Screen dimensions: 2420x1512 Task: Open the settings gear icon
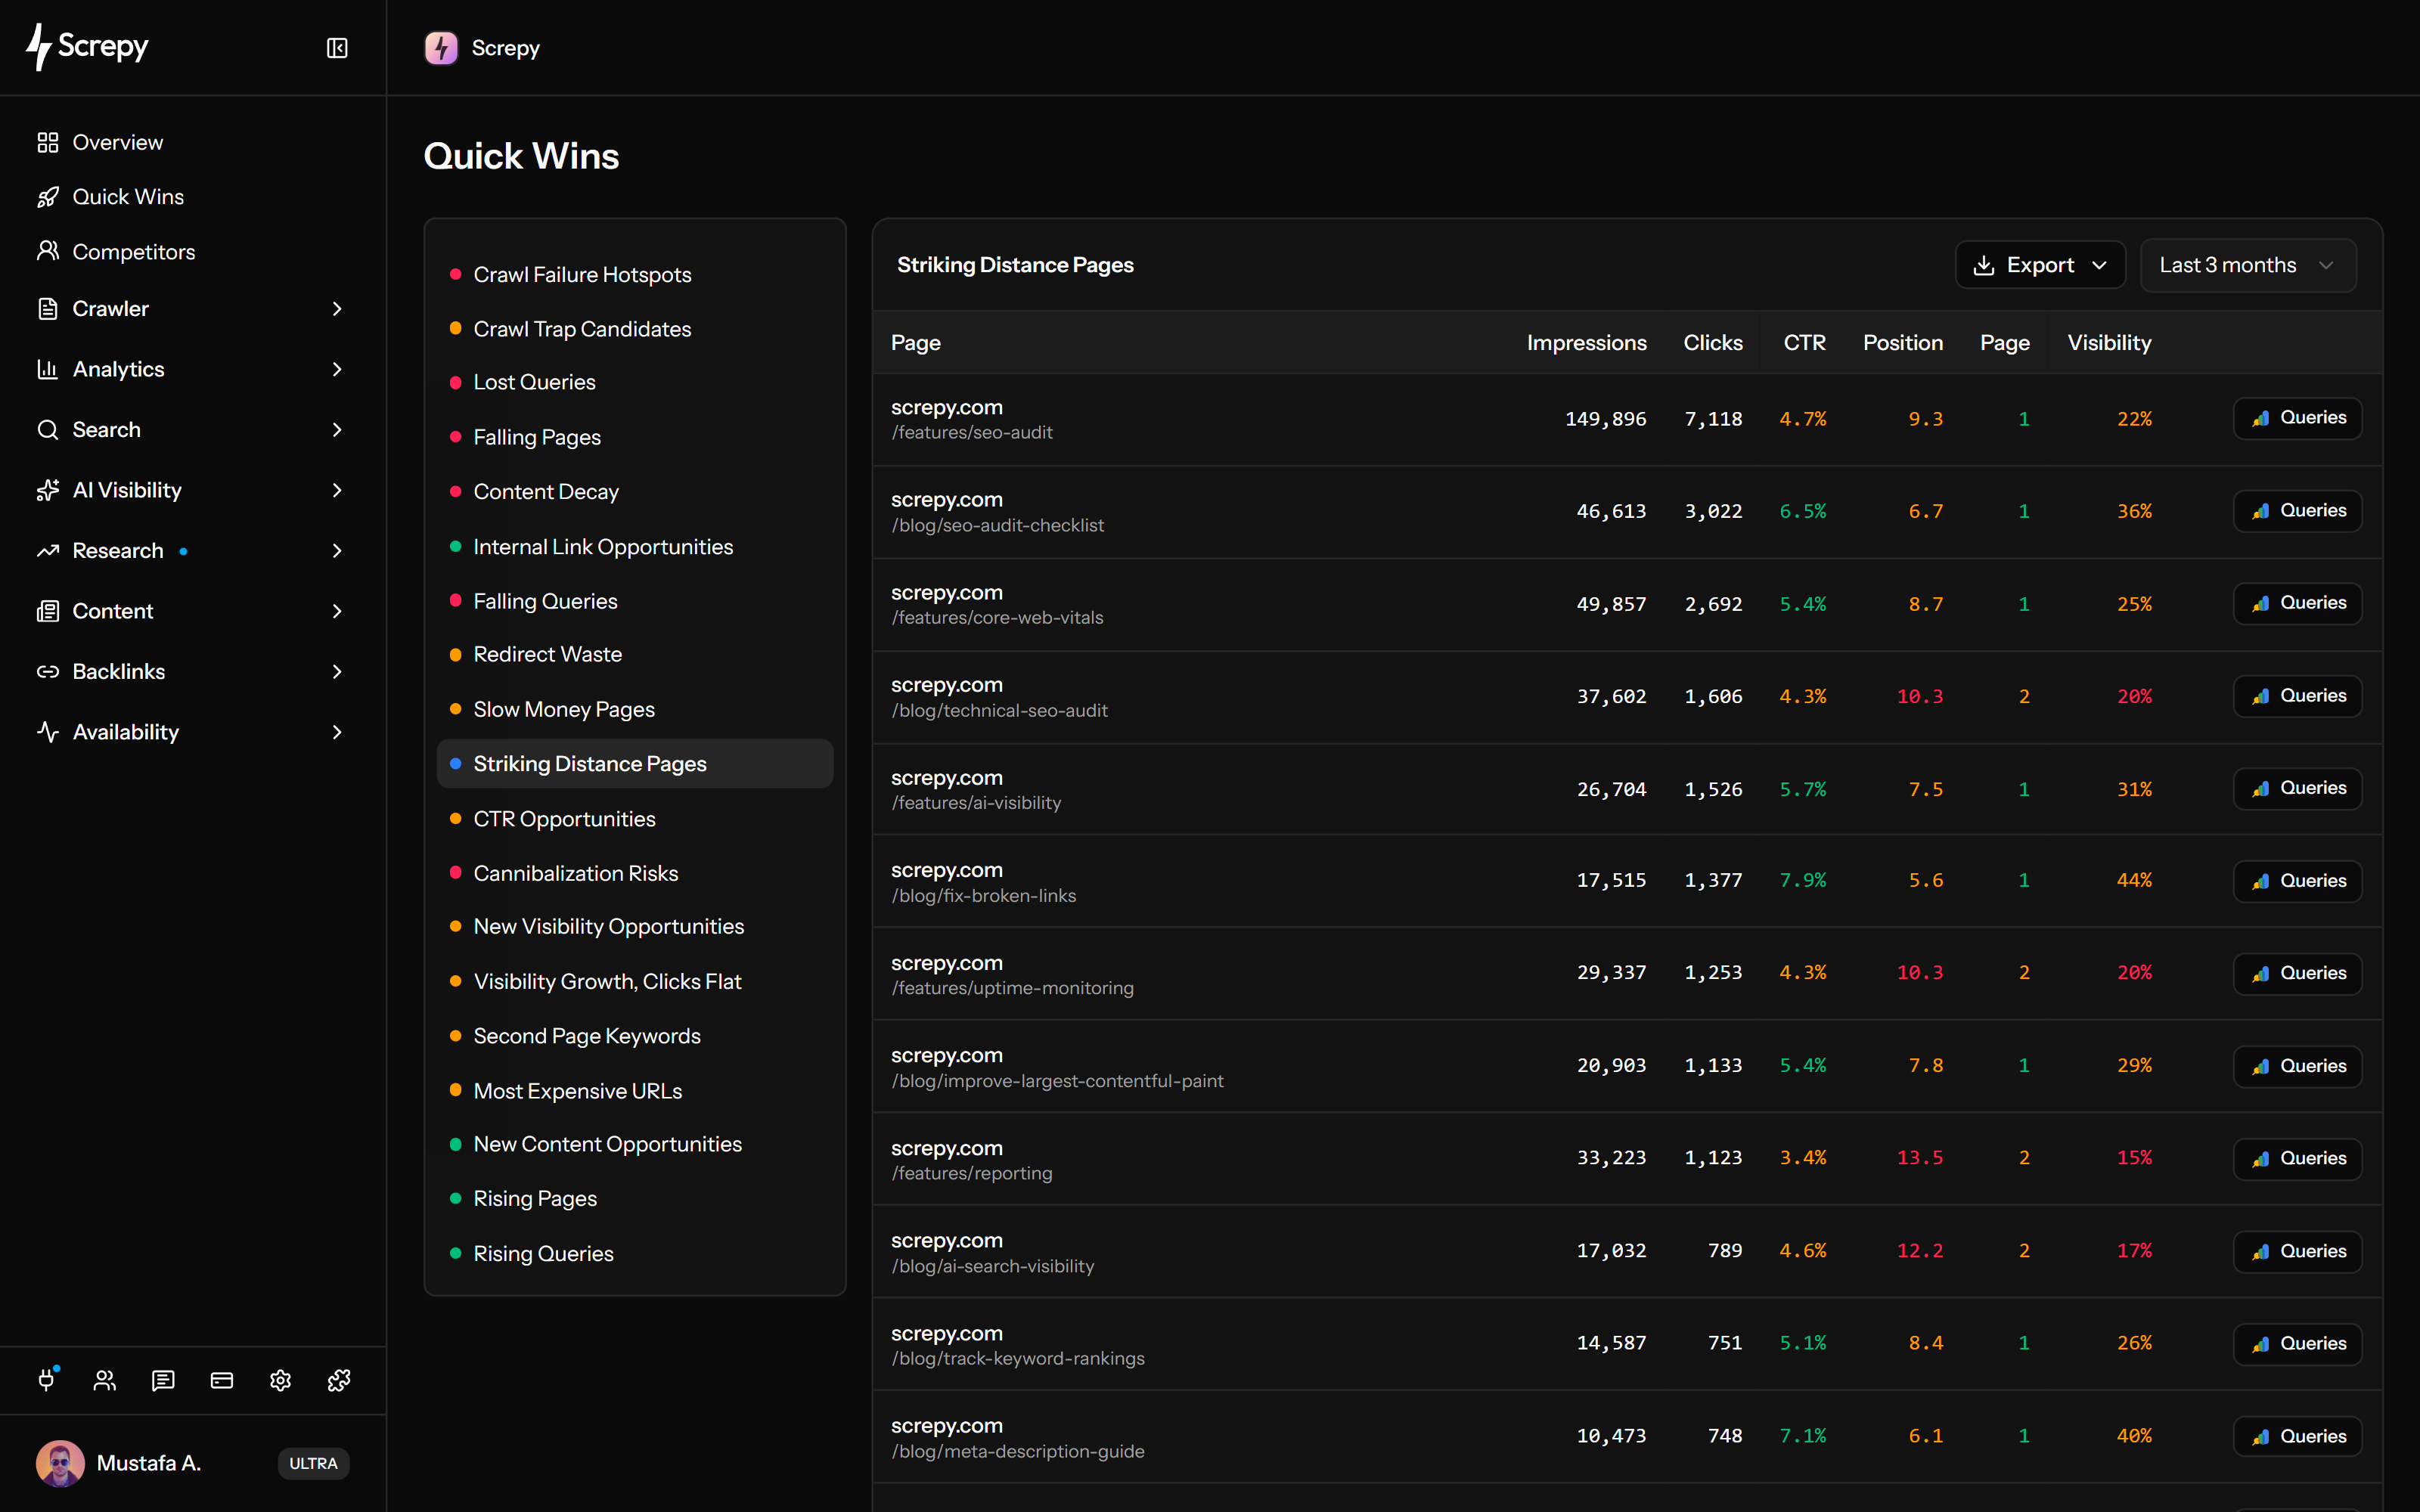click(x=280, y=1380)
